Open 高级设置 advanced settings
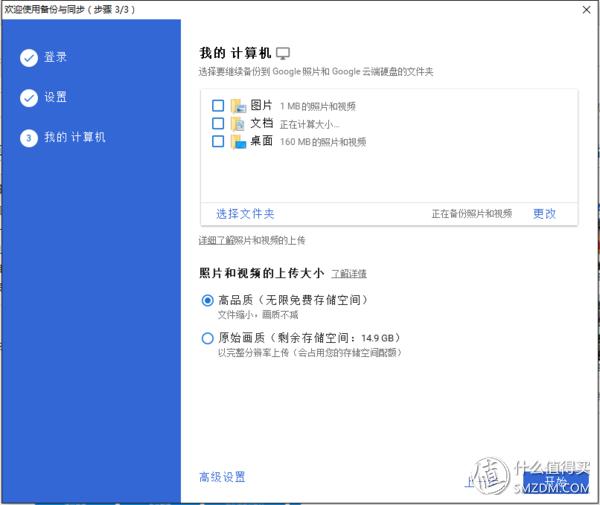Screen dimensions: 600x505 (222, 477)
